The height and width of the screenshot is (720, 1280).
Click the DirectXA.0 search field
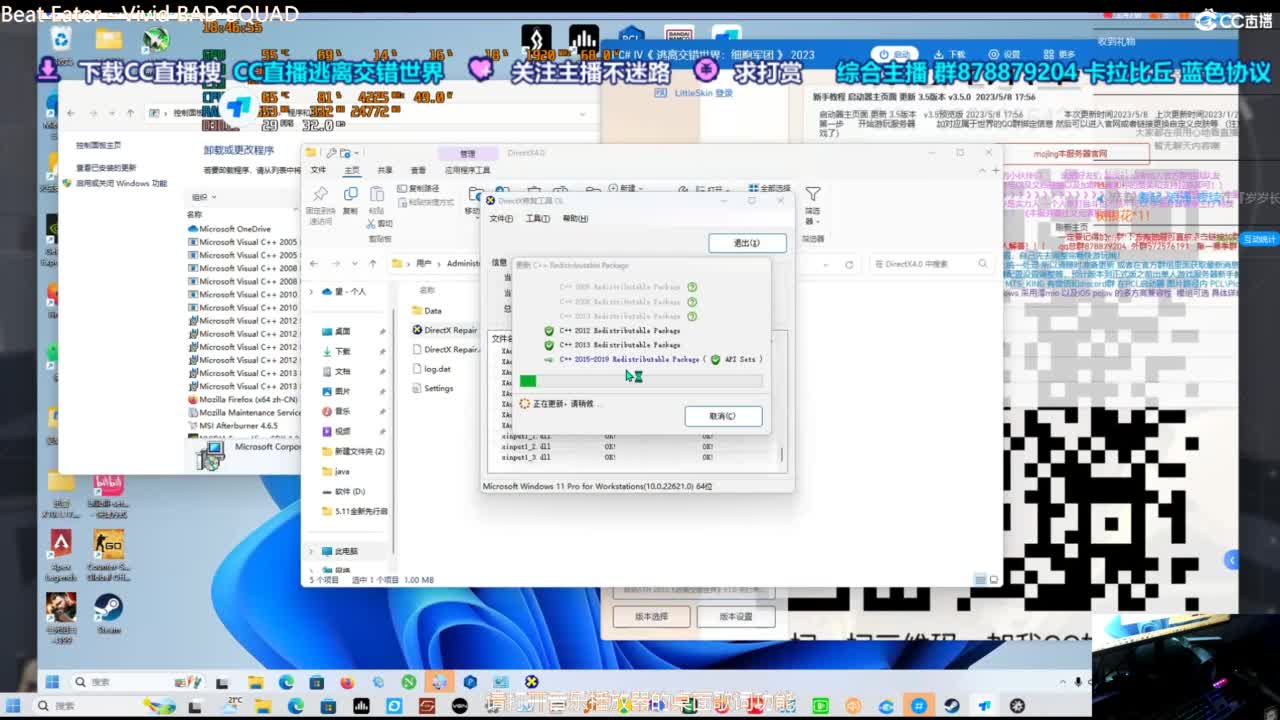point(930,264)
